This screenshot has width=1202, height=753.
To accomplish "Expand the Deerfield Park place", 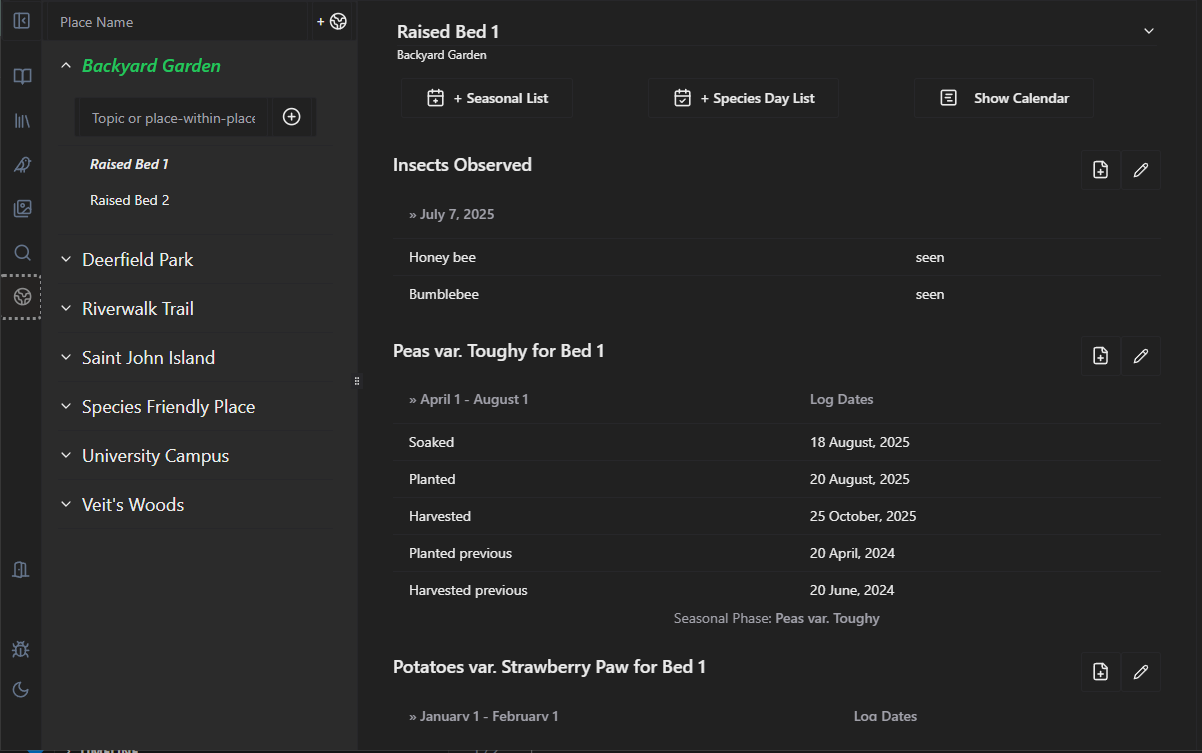I will (66, 260).
